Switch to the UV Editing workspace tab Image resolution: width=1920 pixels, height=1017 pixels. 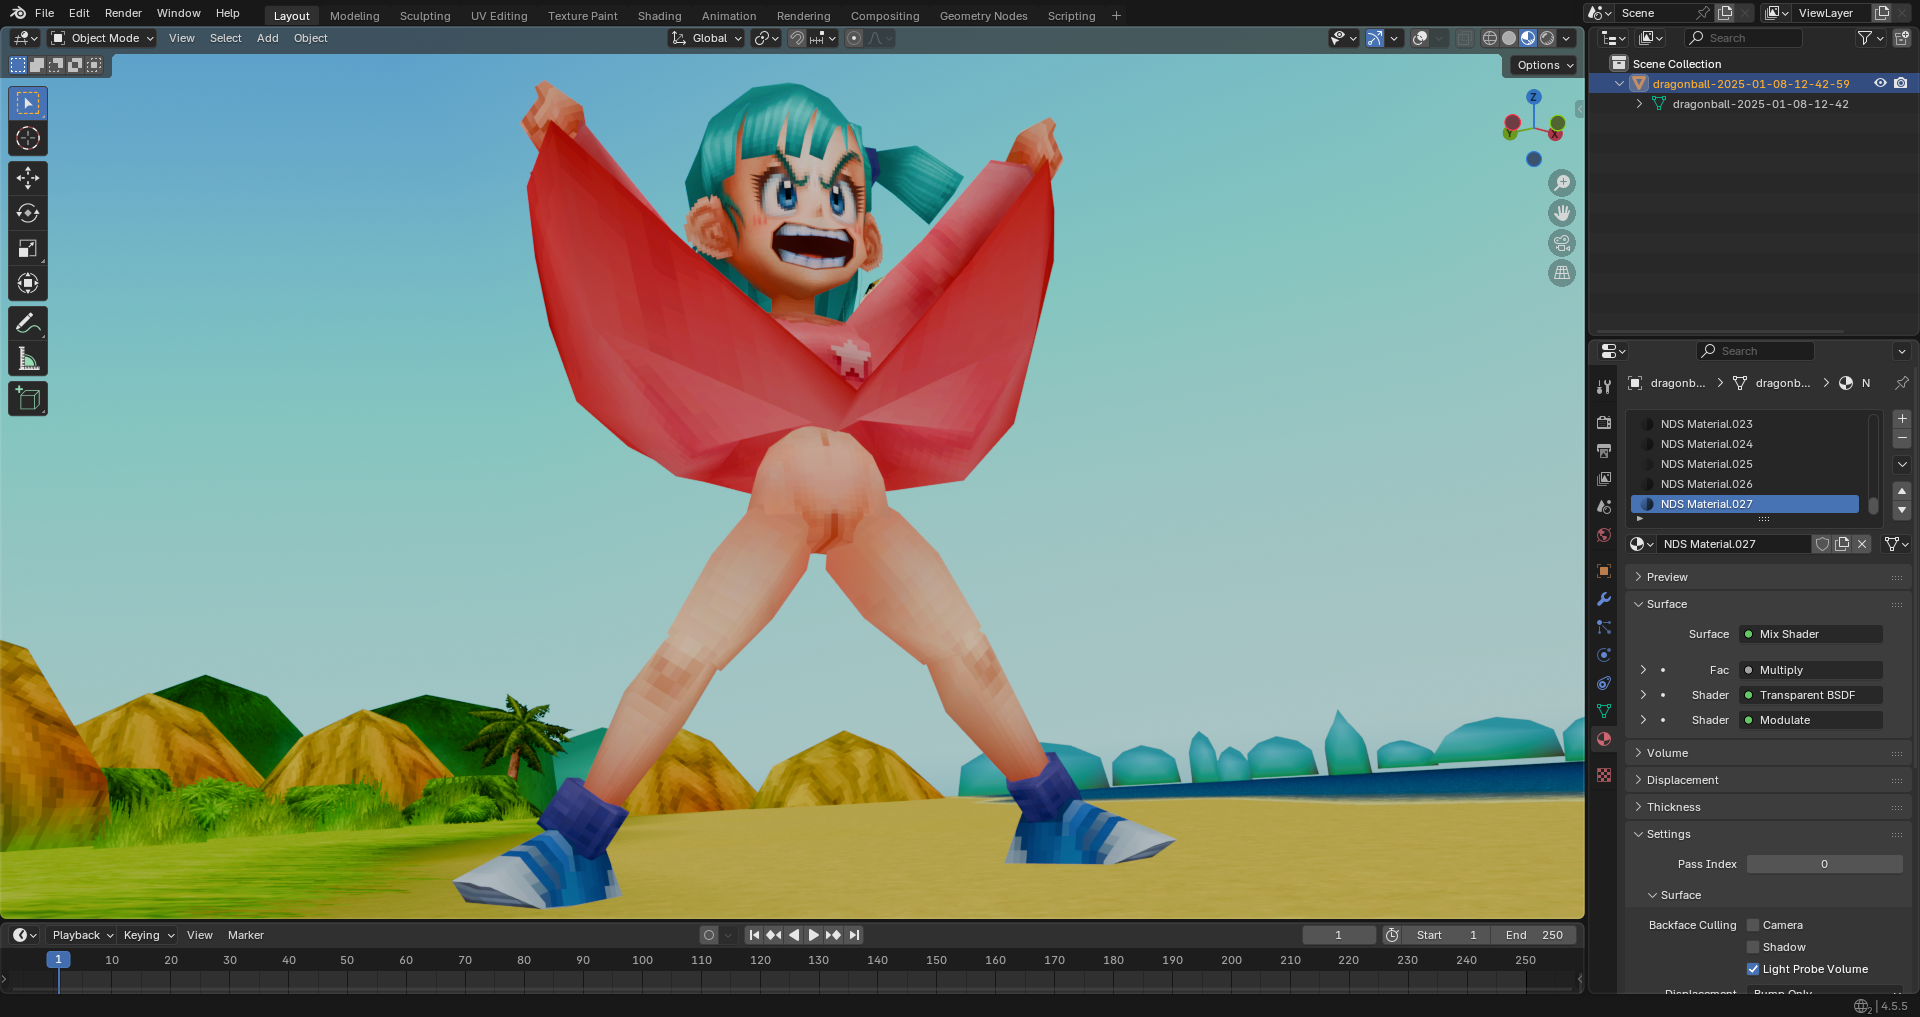(x=499, y=16)
